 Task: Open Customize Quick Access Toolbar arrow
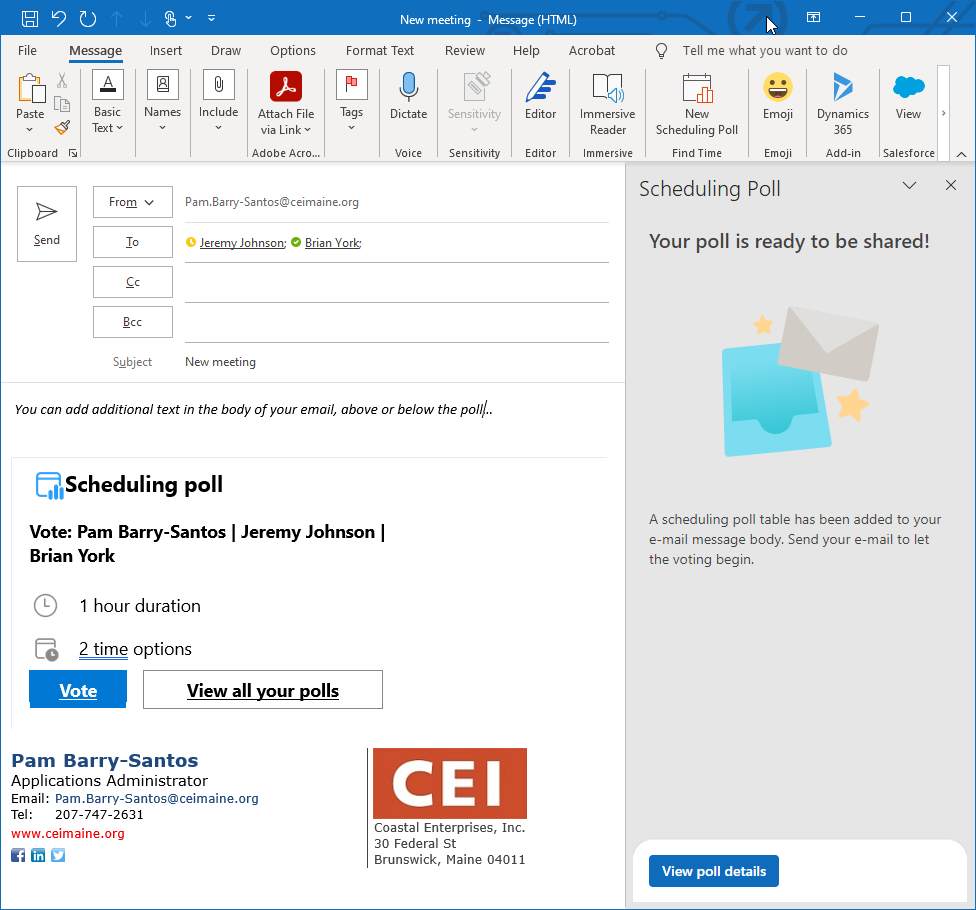pyautogui.click(x=211, y=18)
